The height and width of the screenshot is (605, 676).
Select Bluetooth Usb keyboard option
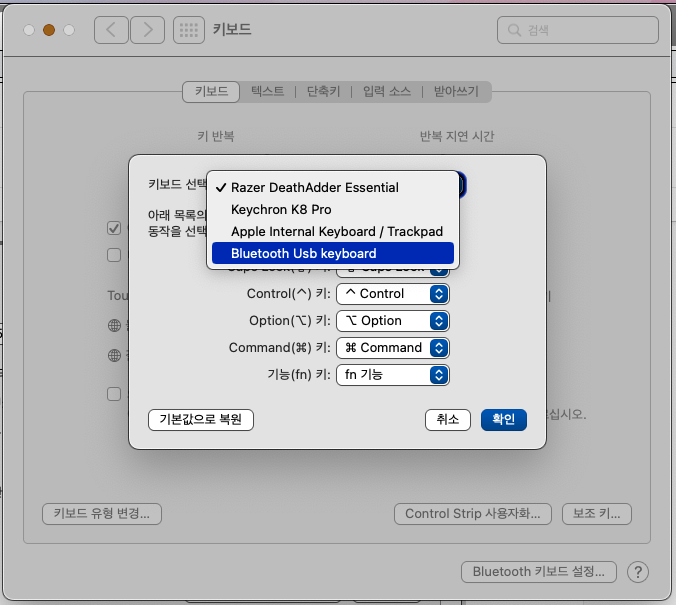point(333,253)
